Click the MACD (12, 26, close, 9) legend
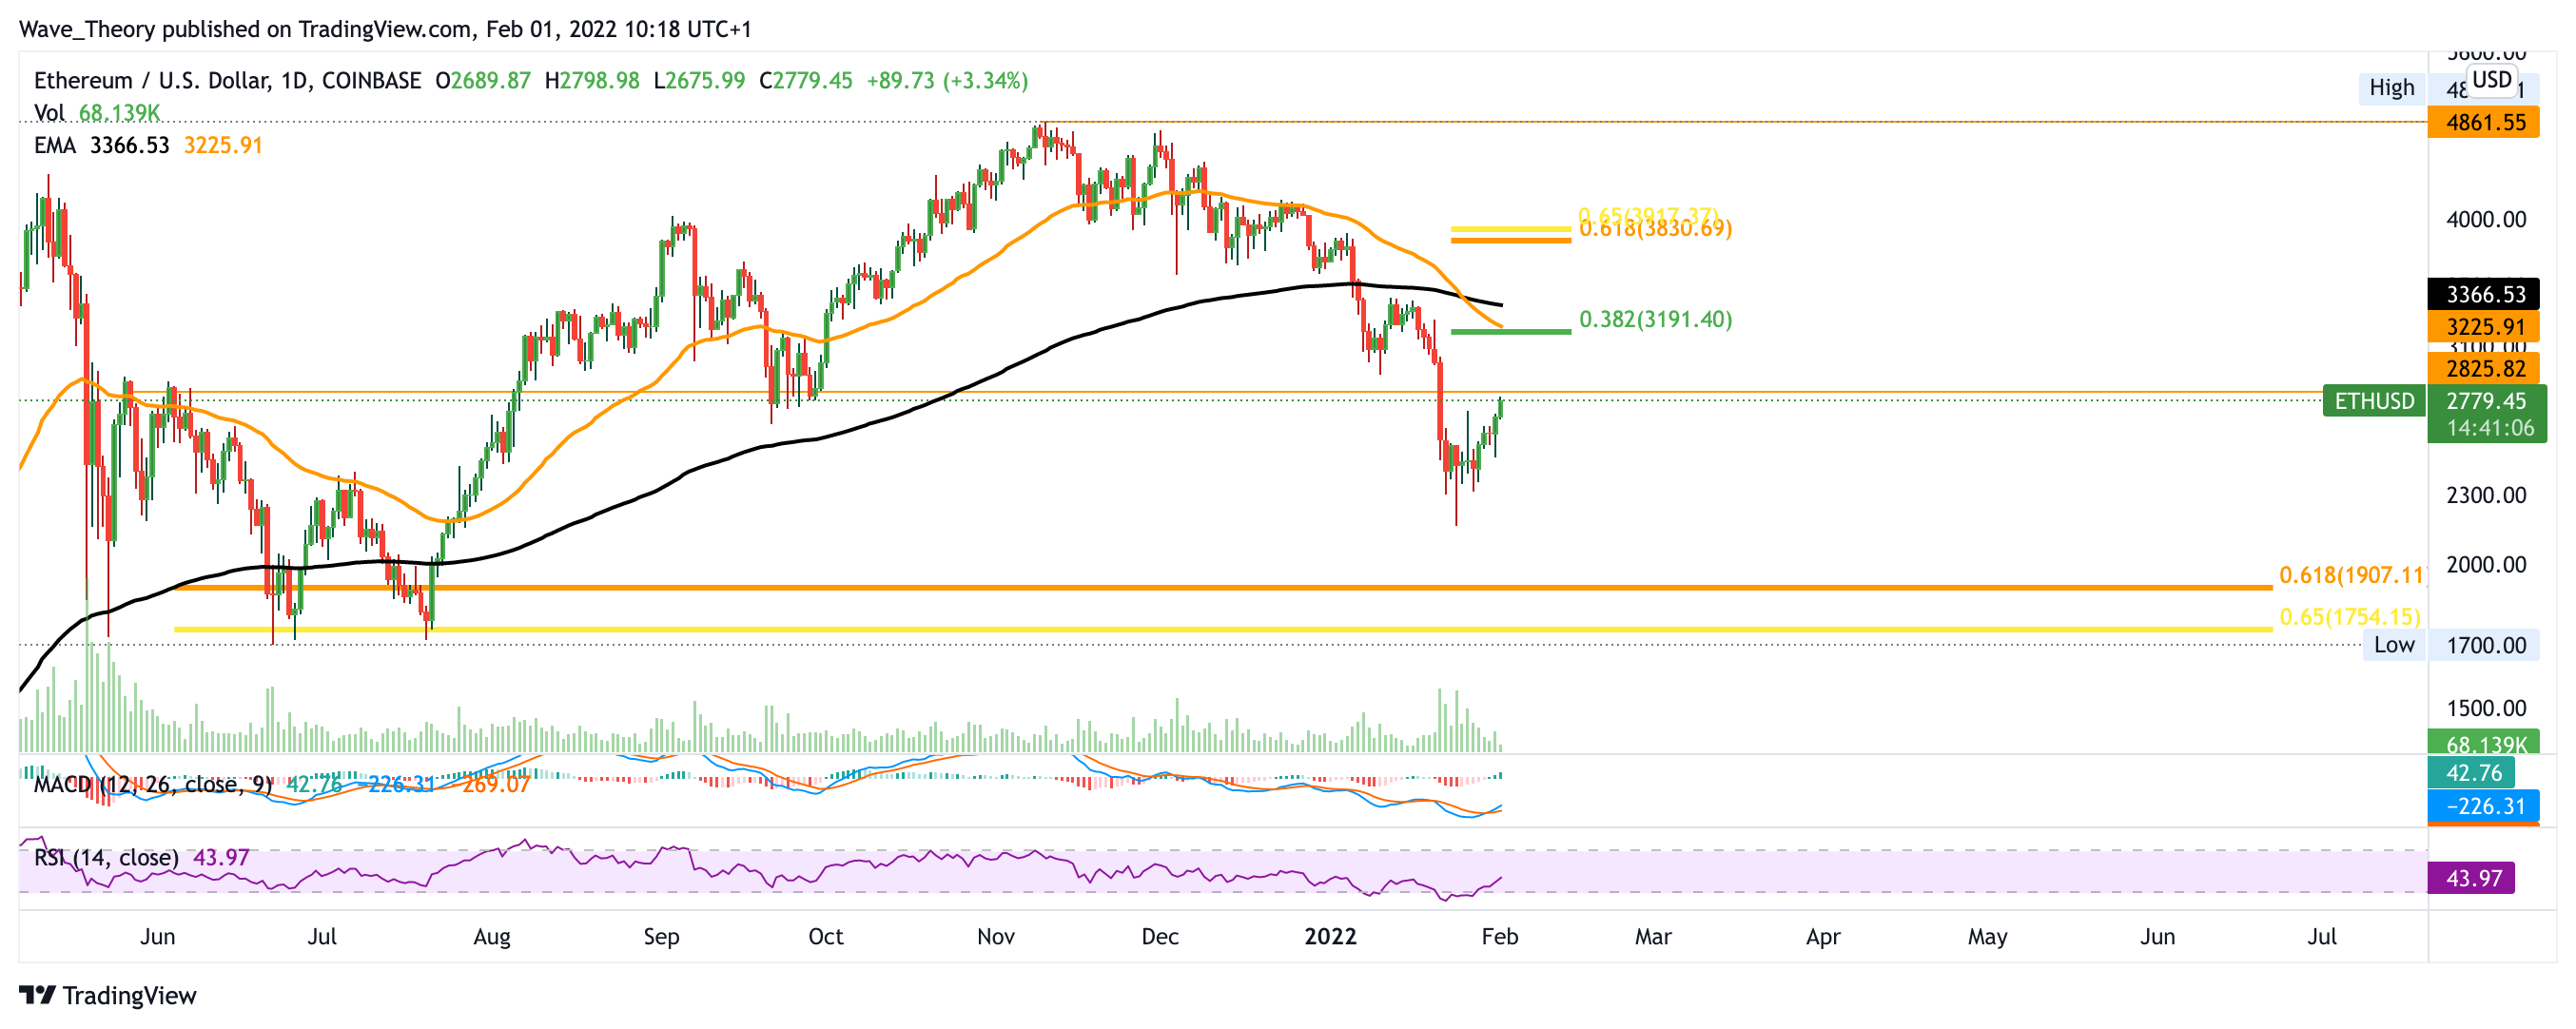Viewport: 2576px width, 1029px height. pos(152,785)
